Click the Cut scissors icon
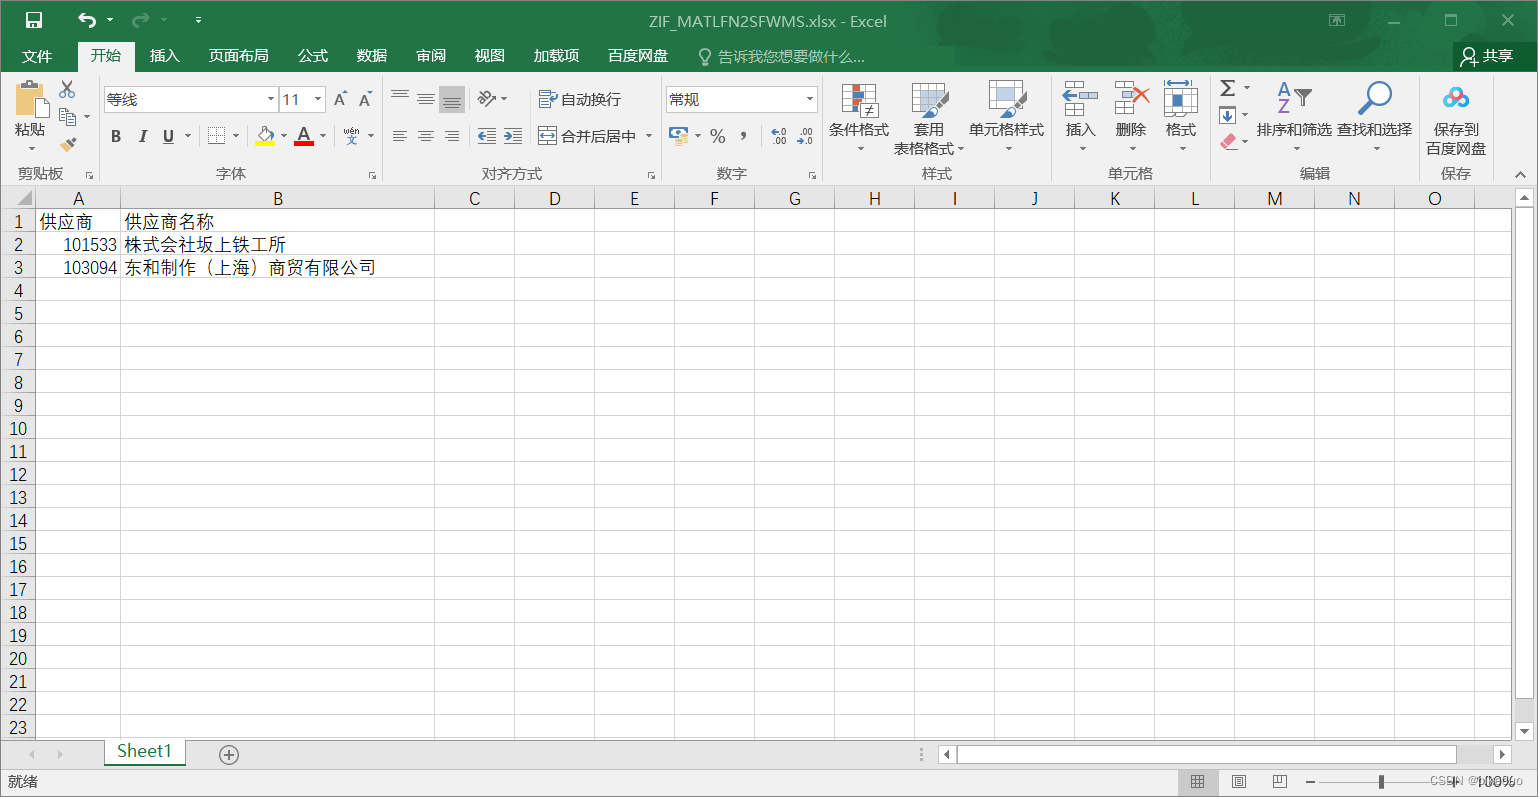 pos(67,90)
